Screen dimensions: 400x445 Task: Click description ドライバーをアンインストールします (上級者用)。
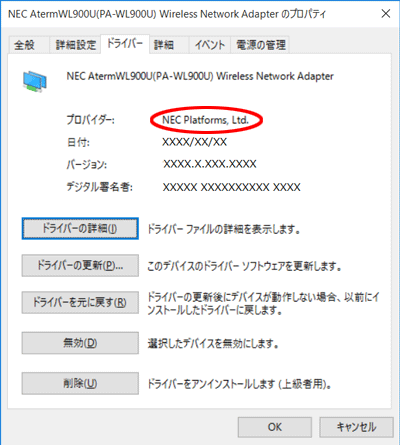pyautogui.click(x=239, y=384)
